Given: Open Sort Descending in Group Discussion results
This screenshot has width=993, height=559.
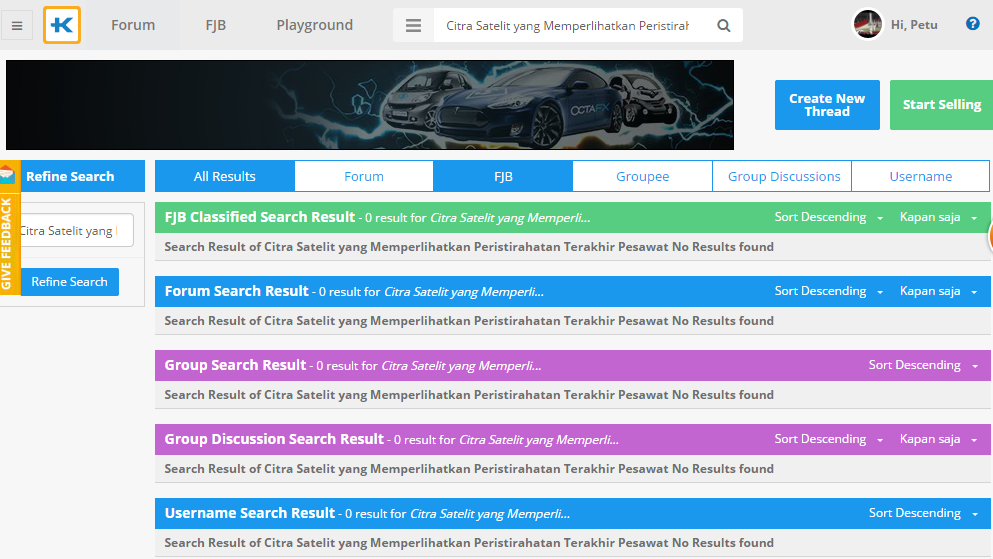Looking at the screenshot, I should point(828,439).
